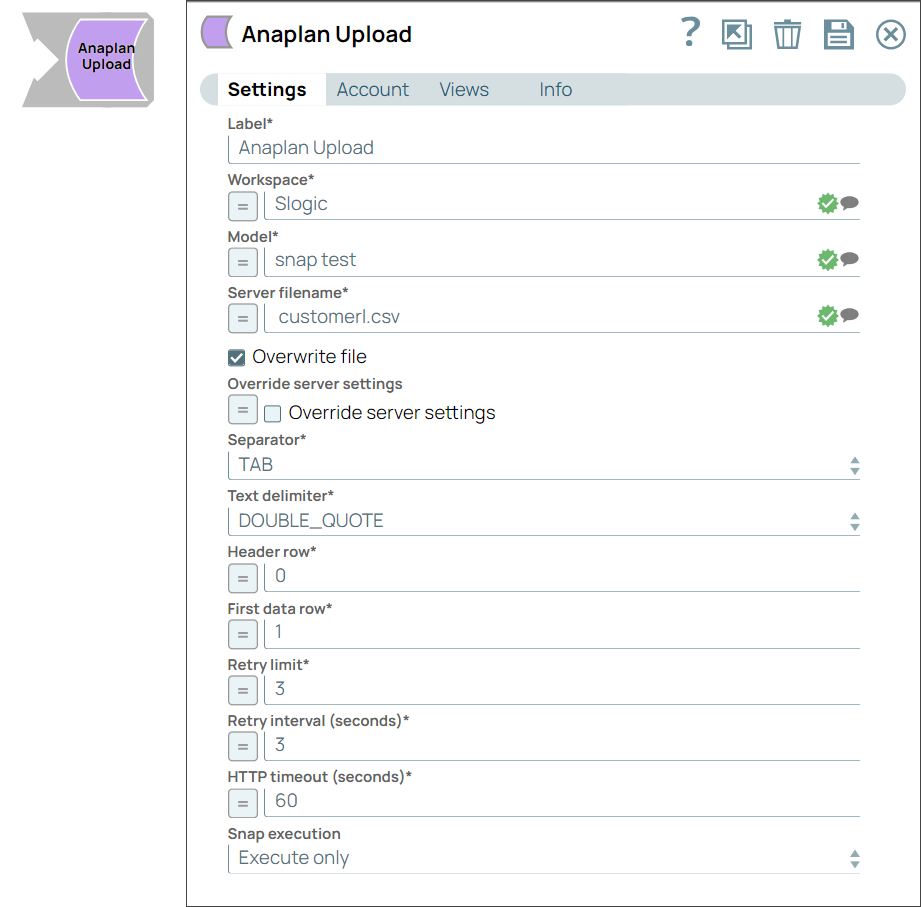Click the suggest bubble beside Workspace field

(849, 203)
